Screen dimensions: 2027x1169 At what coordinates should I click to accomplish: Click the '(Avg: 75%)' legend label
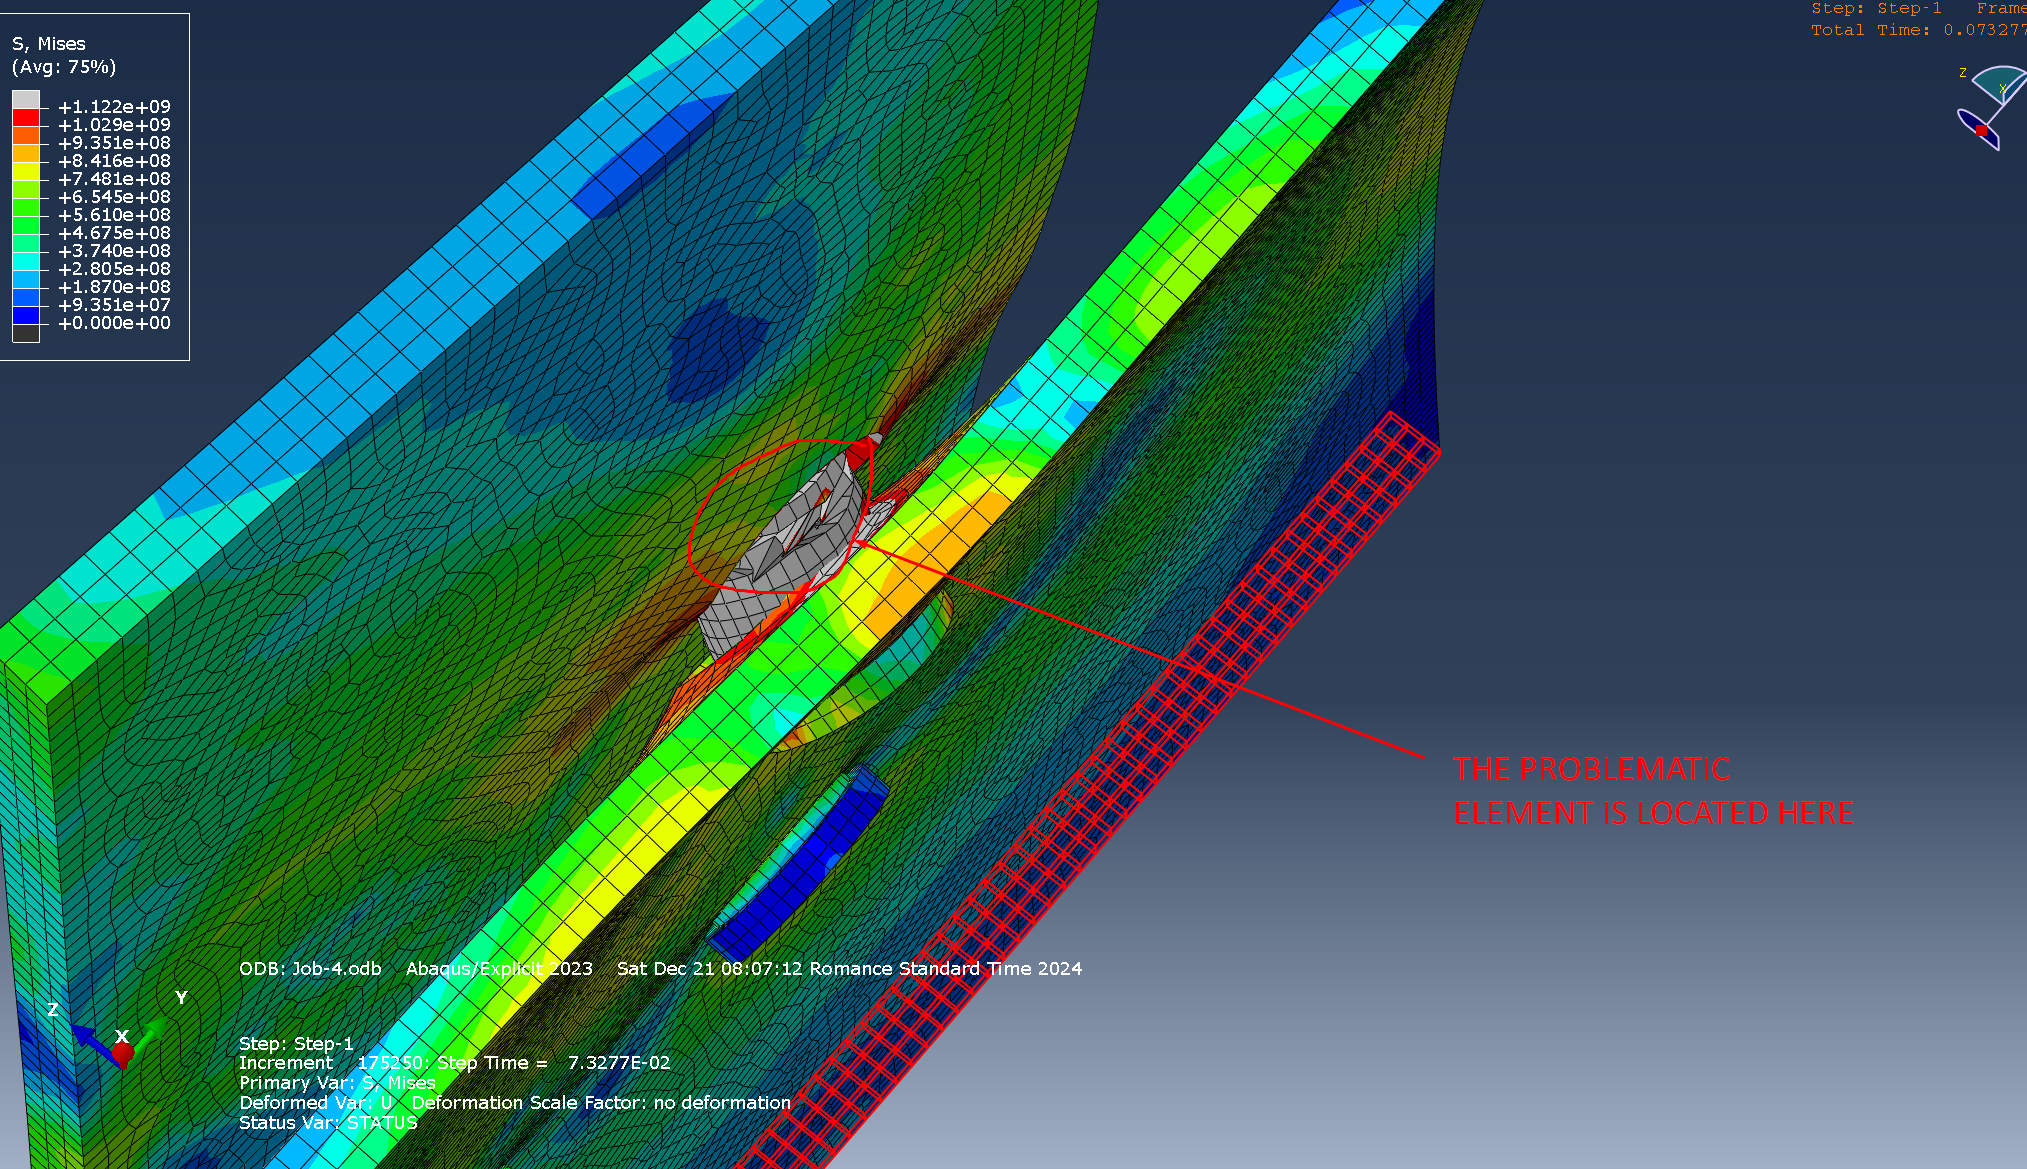64,67
